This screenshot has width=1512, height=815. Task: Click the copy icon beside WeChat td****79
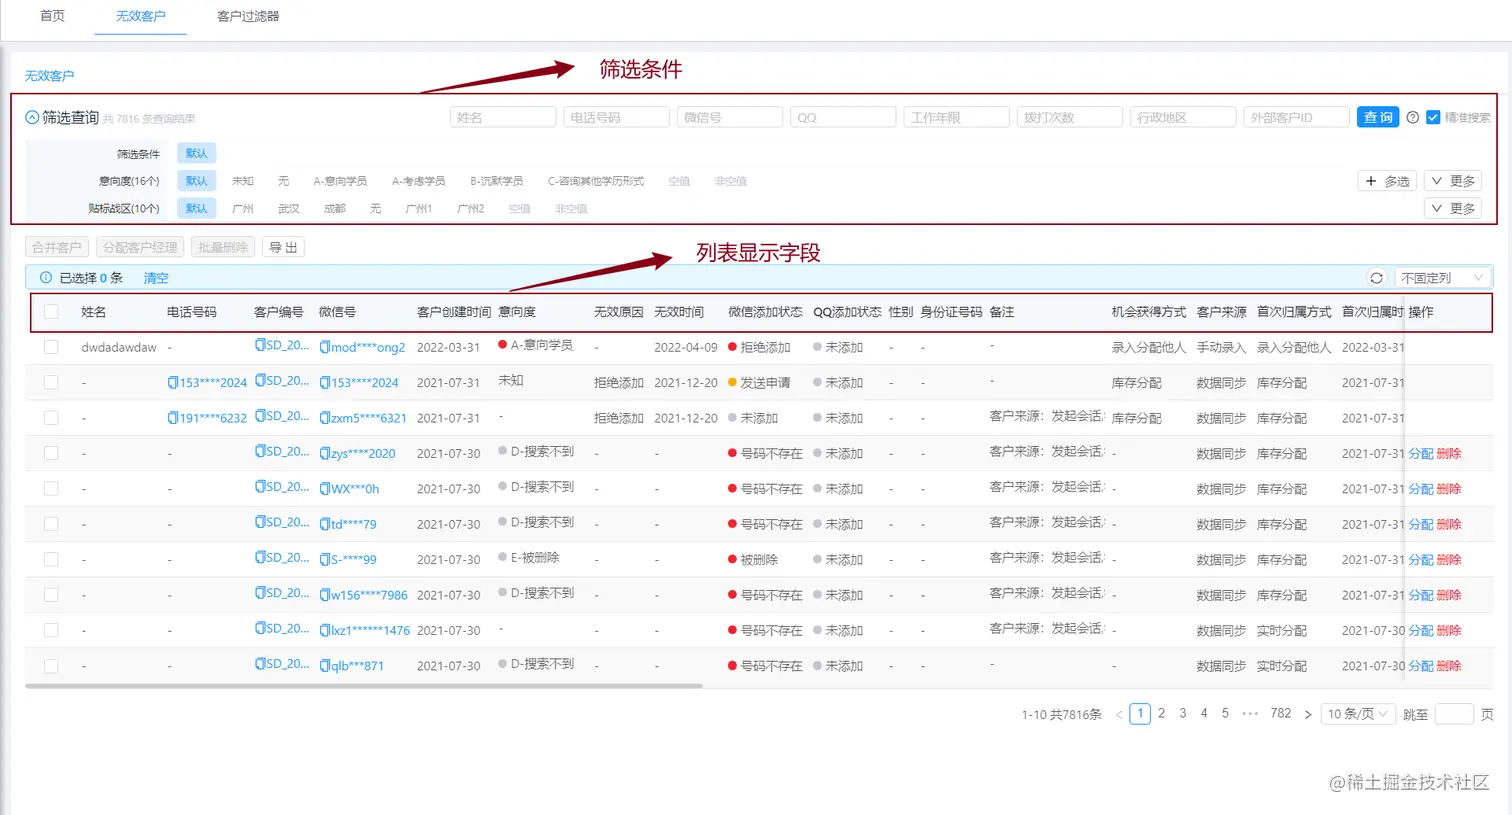pos(324,524)
